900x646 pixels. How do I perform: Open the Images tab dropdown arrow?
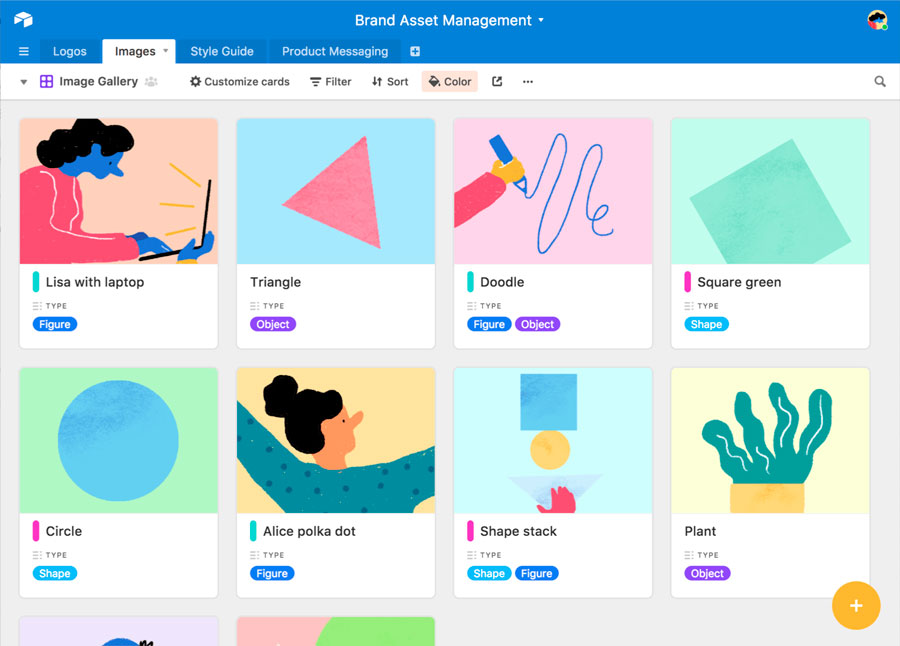point(166,51)
